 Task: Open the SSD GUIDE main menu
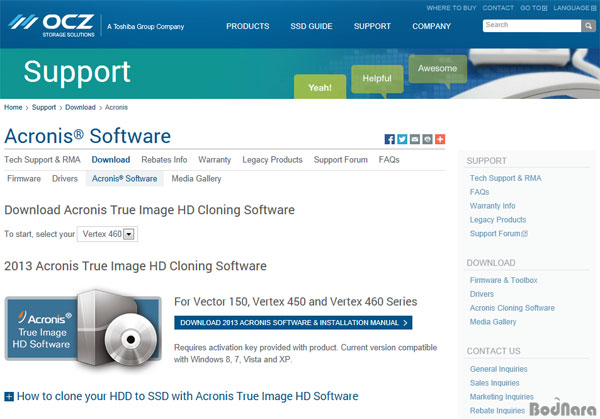pyautogui.click(x=311, y=26)
